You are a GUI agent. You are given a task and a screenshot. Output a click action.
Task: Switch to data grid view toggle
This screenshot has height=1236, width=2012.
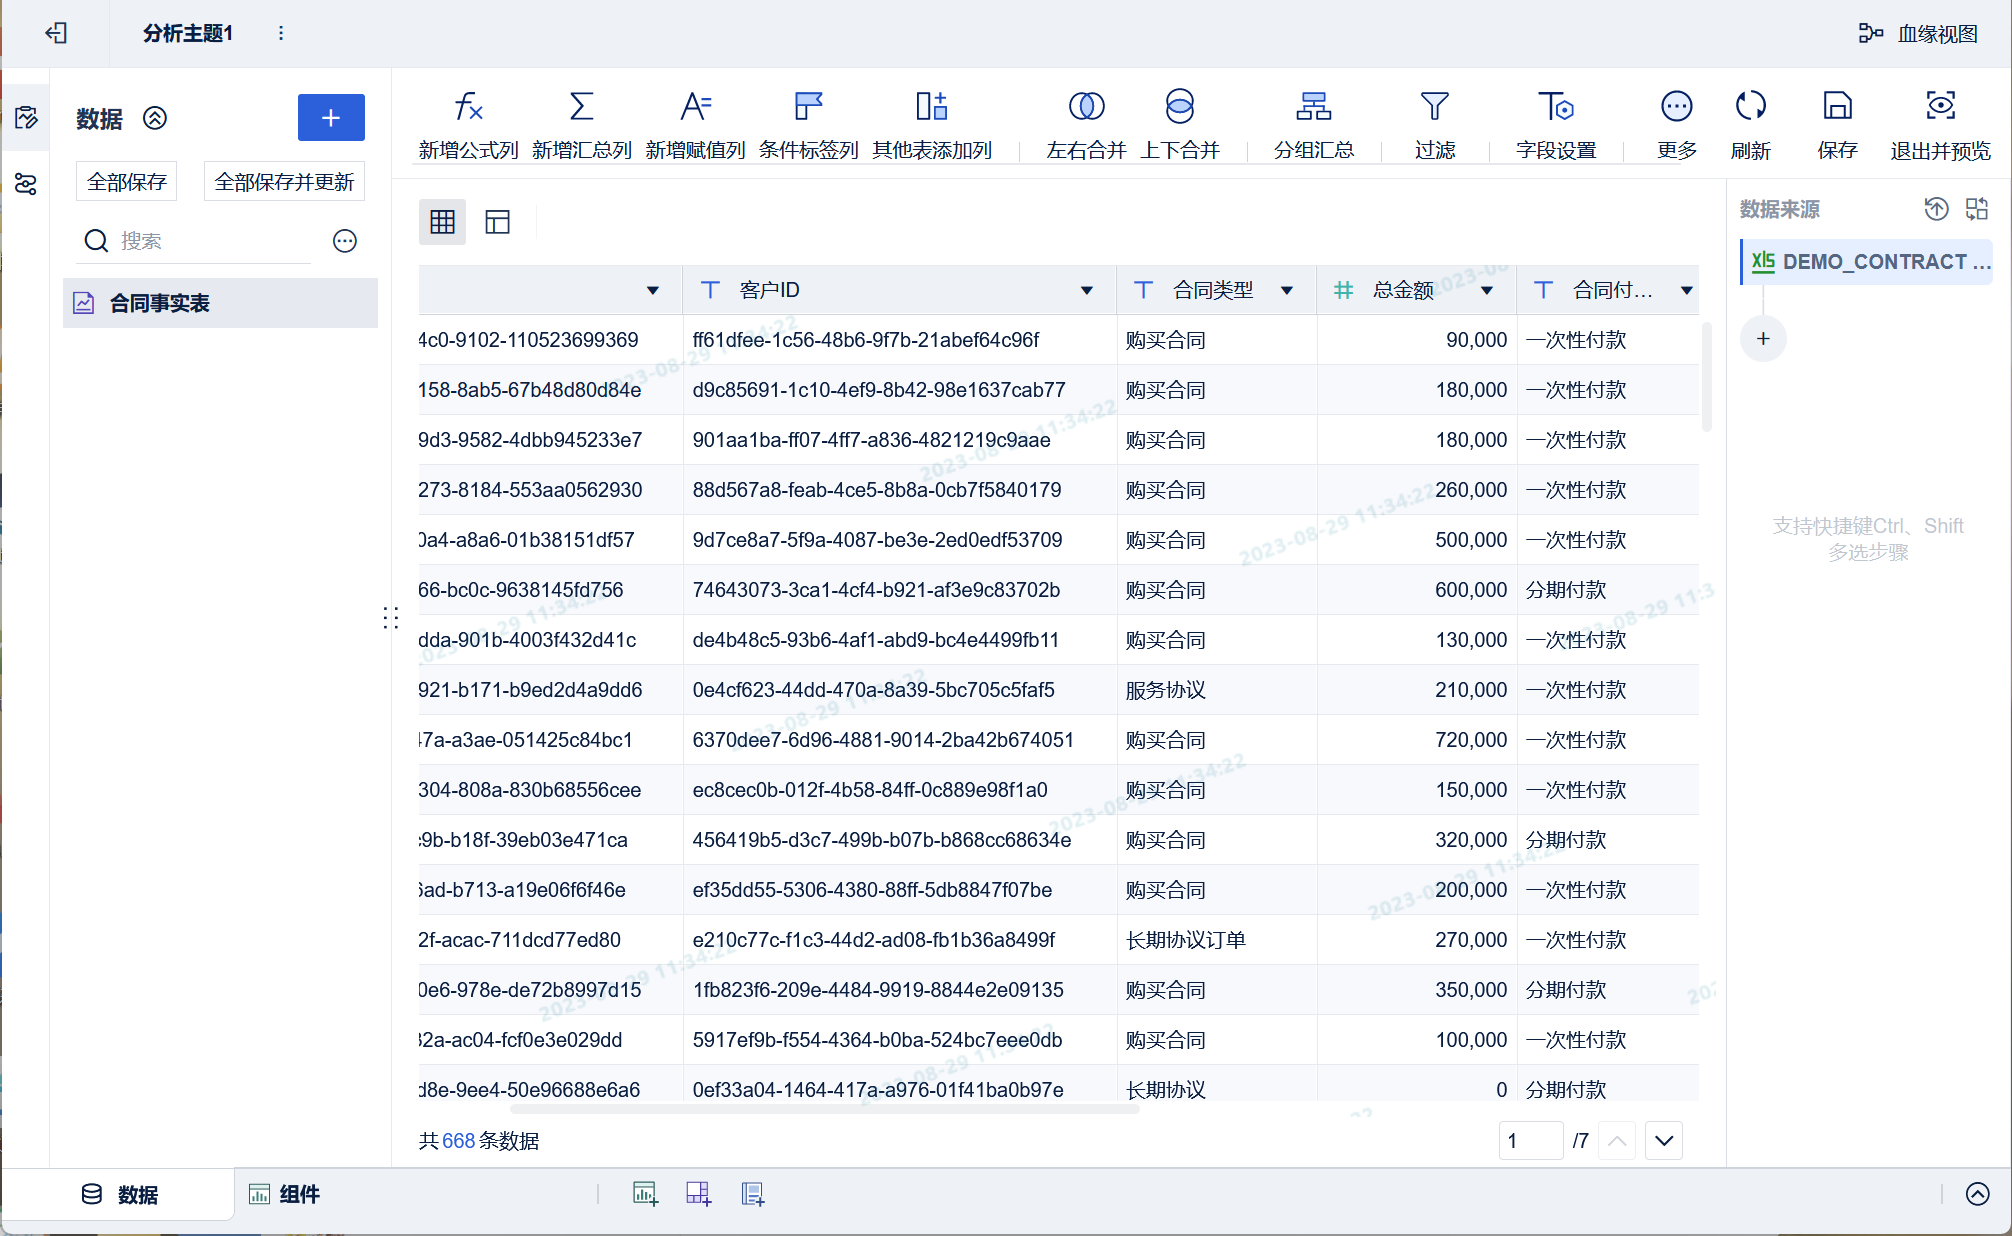[x=442, y=222]
